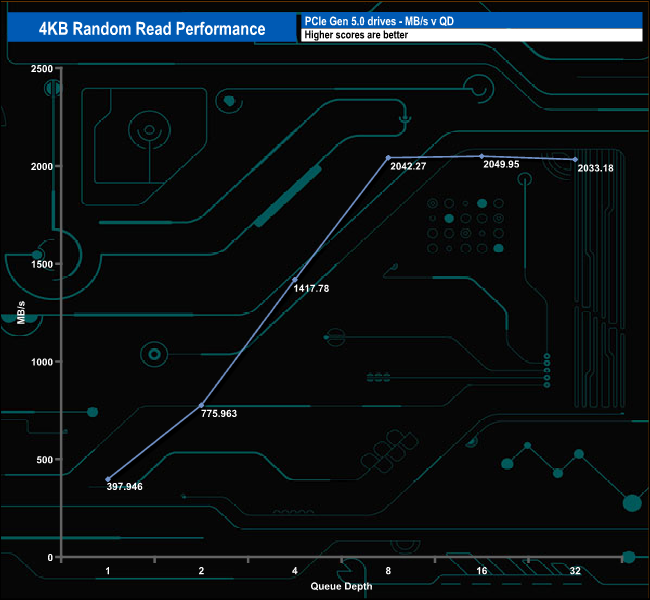The height and width of the screenshot is (600, 650).
Task: Click the MB/s vertical axis title
Action: (21, 311)
